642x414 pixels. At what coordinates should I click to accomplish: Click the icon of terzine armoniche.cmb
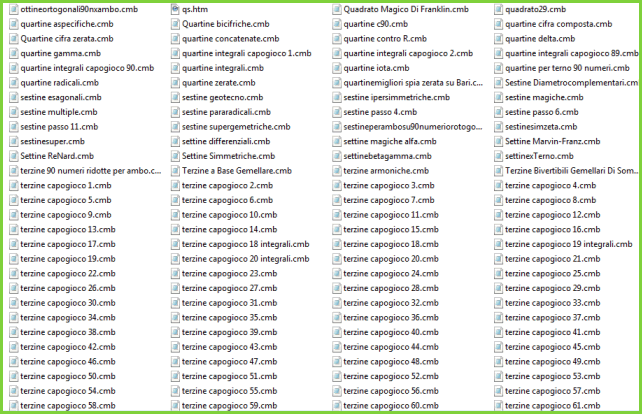pos(335,171)
